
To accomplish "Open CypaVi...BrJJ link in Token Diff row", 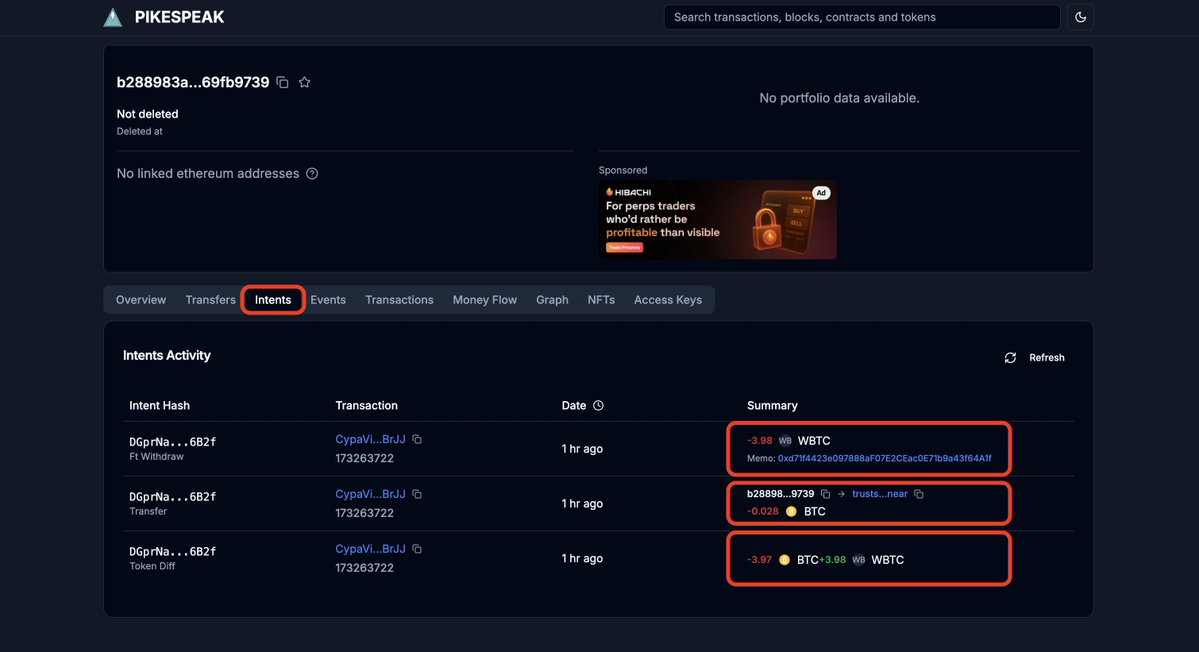I will [x=370, y=549].
